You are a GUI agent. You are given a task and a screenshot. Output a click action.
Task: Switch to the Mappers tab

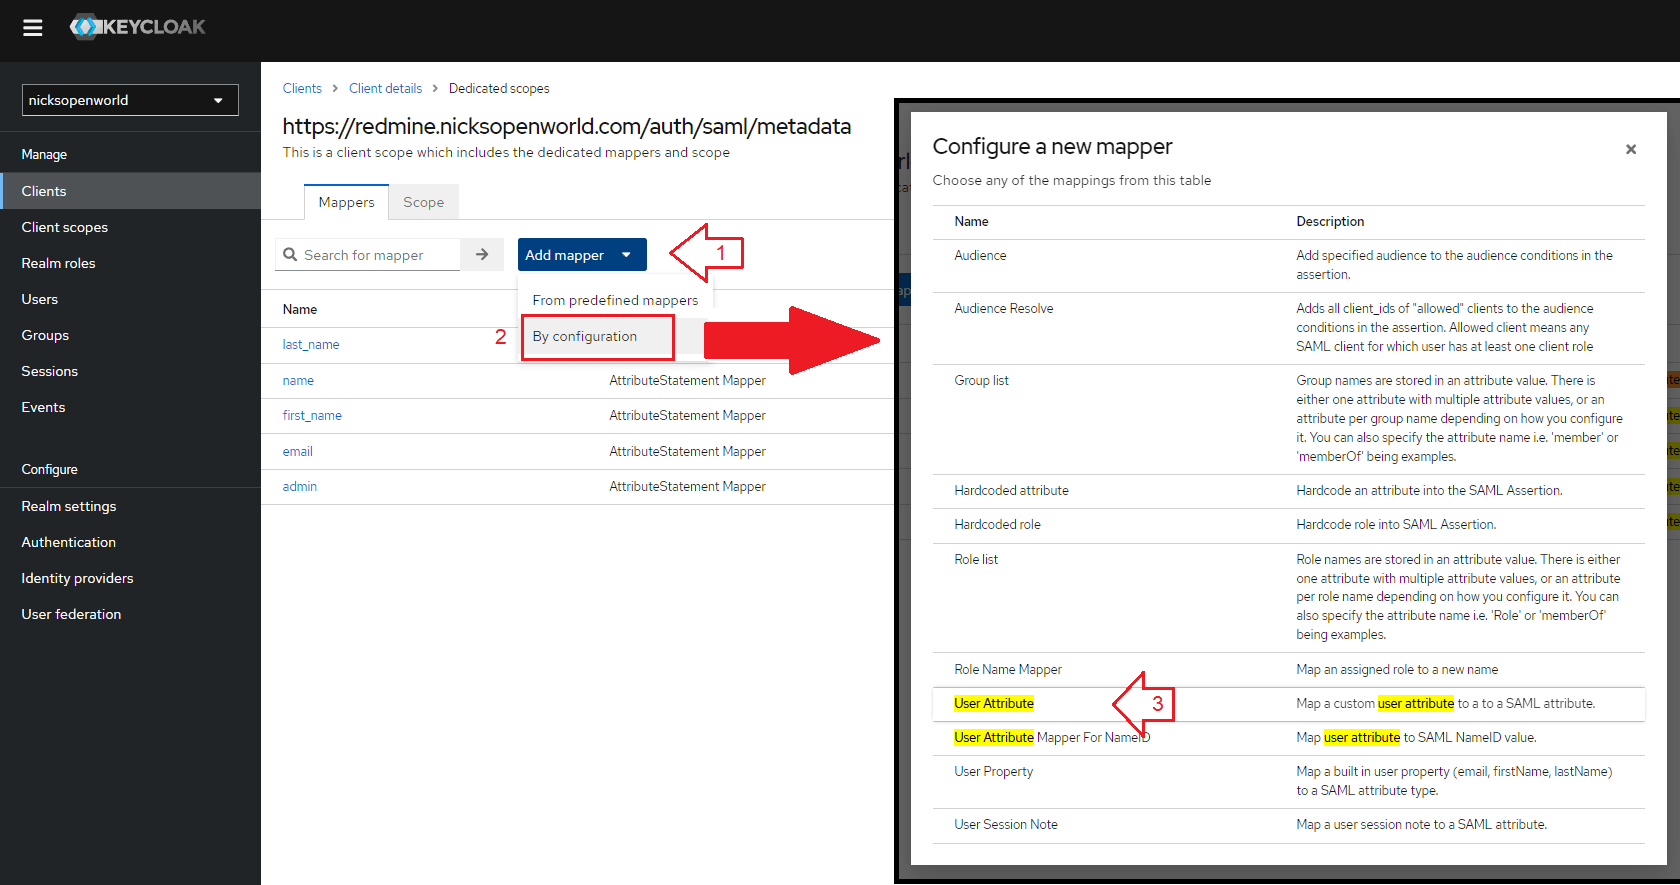point(346,202)
